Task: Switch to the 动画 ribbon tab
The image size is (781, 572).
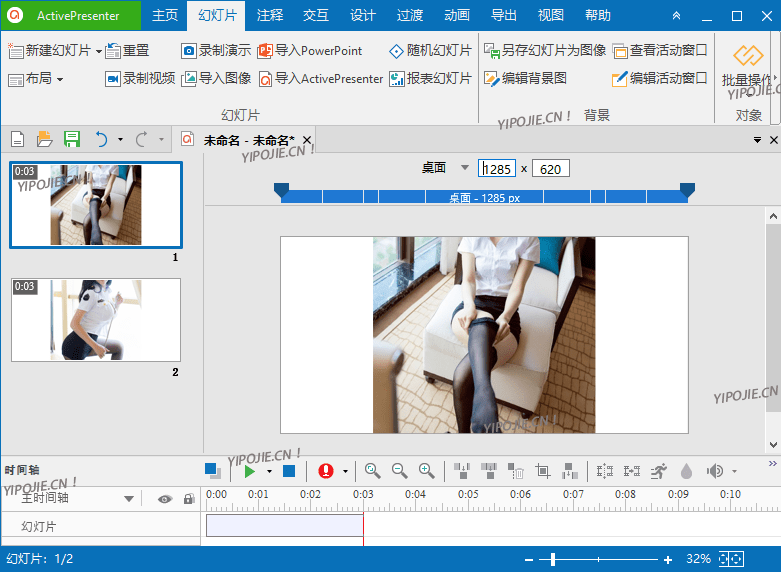Action: click(456, 15)
